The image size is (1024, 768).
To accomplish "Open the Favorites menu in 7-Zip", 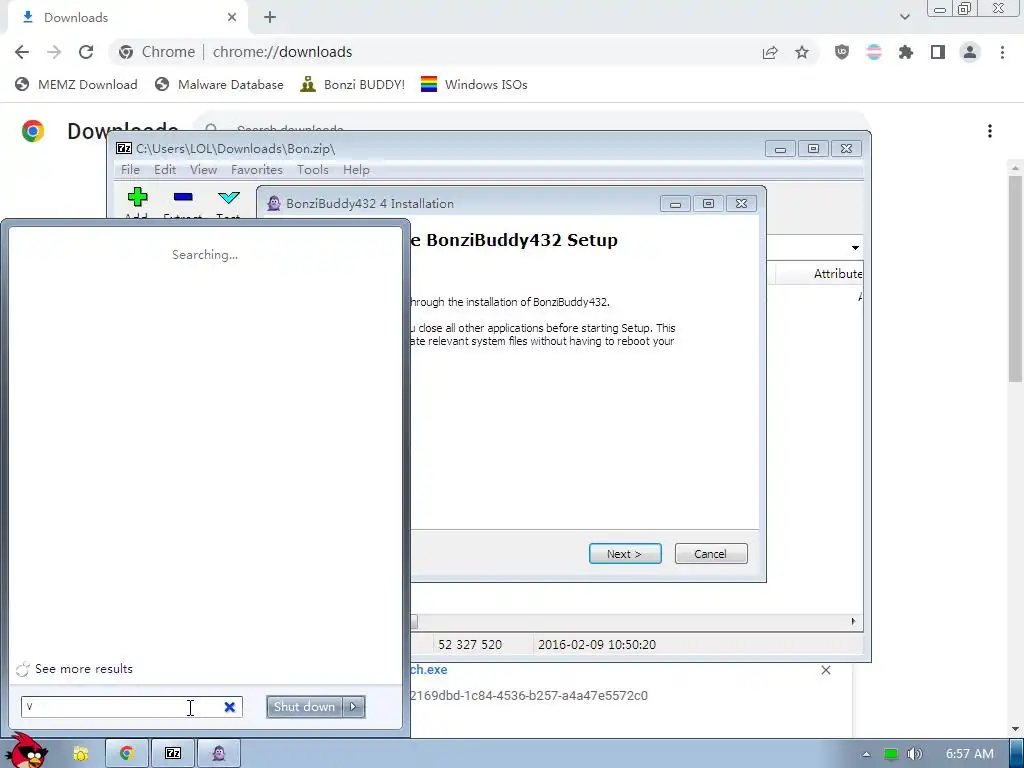I will 257,170.
